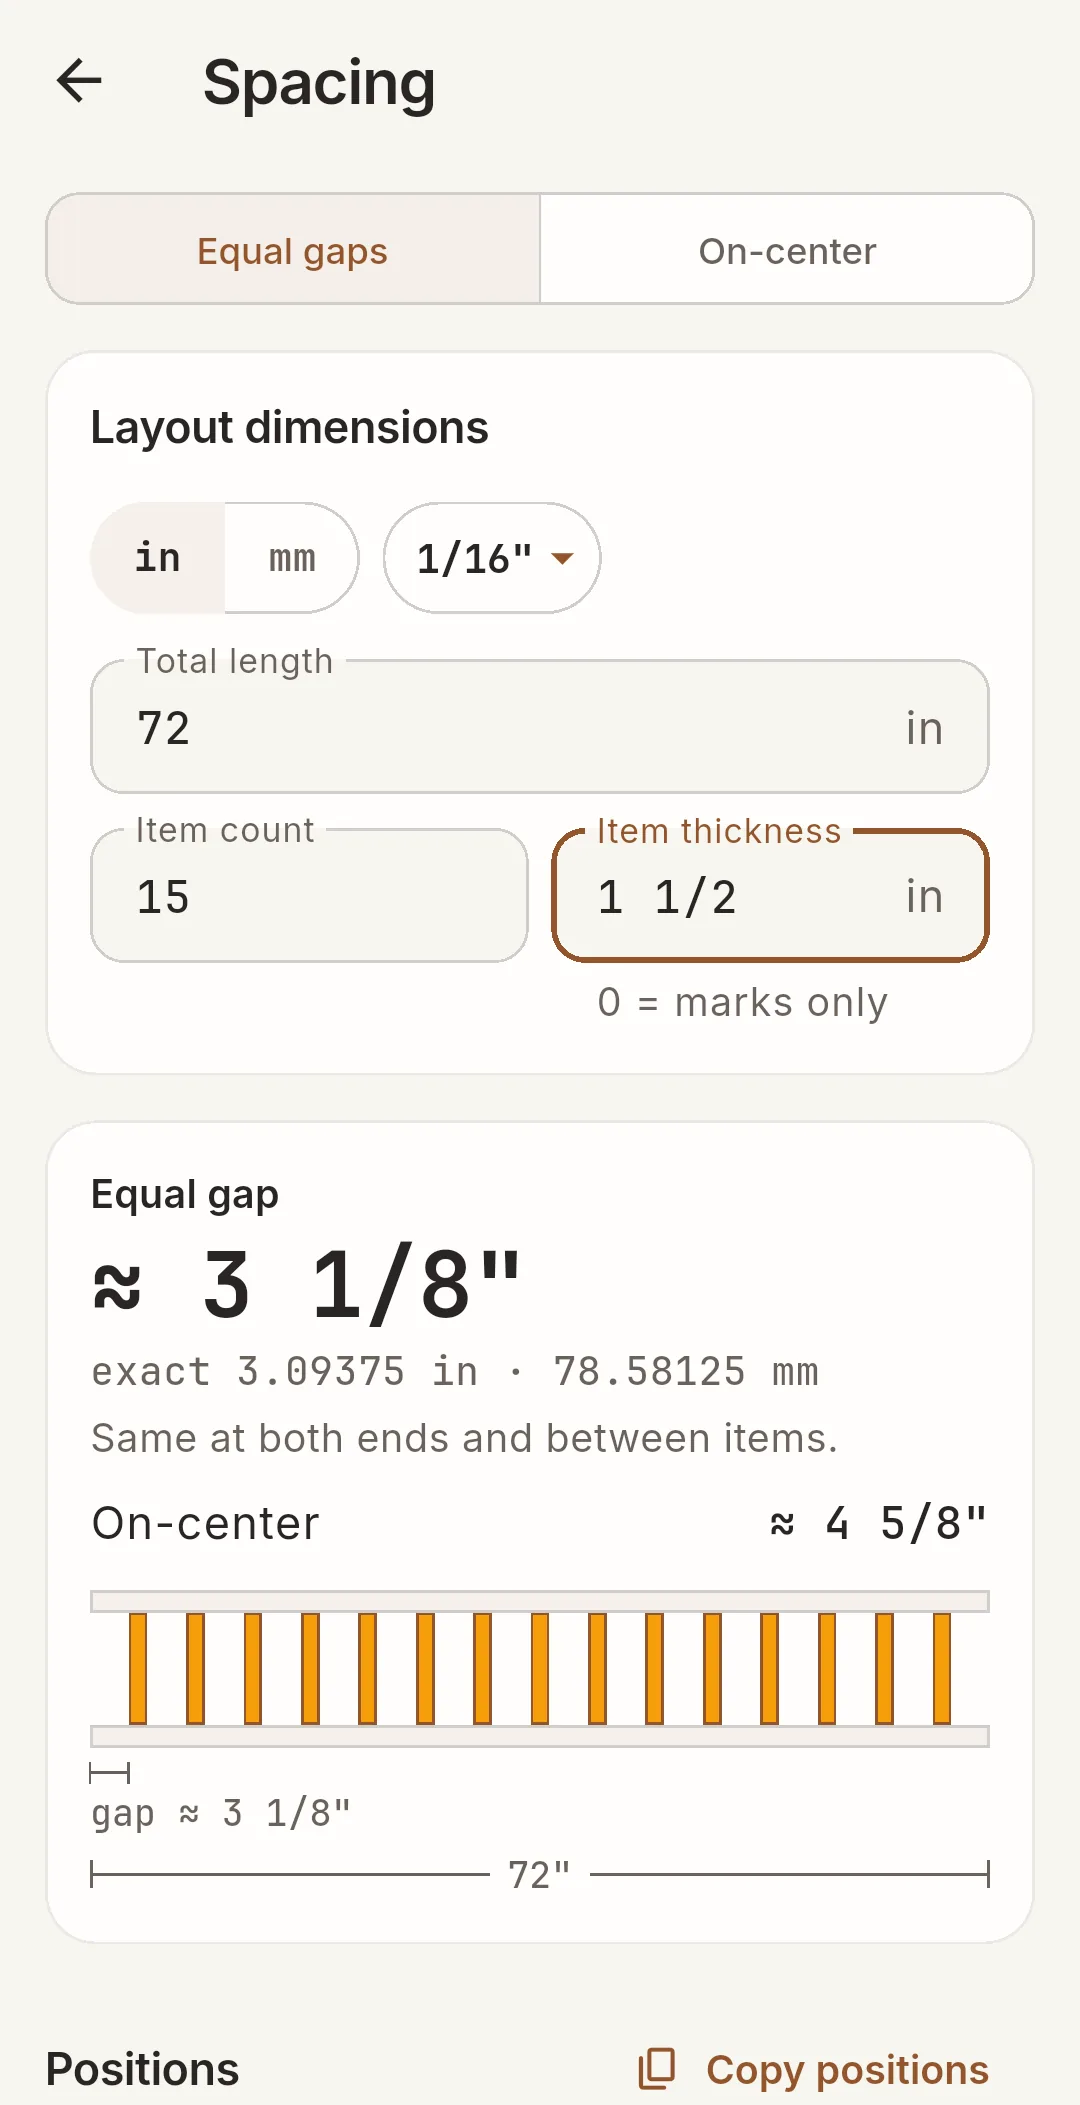Image resolution: width=1080 pixels, height=2105 pixels.
Task: Focus the Item thickness field
Action: coord(771,896)
